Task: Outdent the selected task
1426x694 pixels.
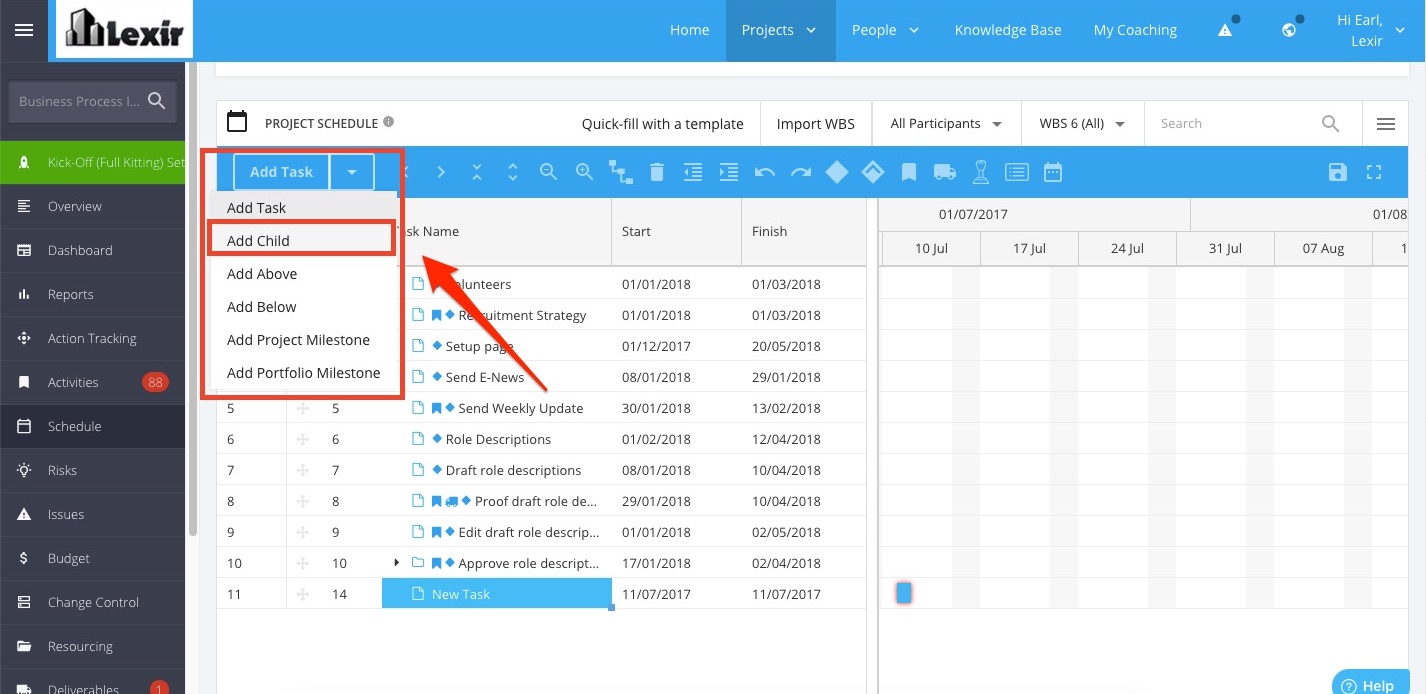Action: coord(693,172)
